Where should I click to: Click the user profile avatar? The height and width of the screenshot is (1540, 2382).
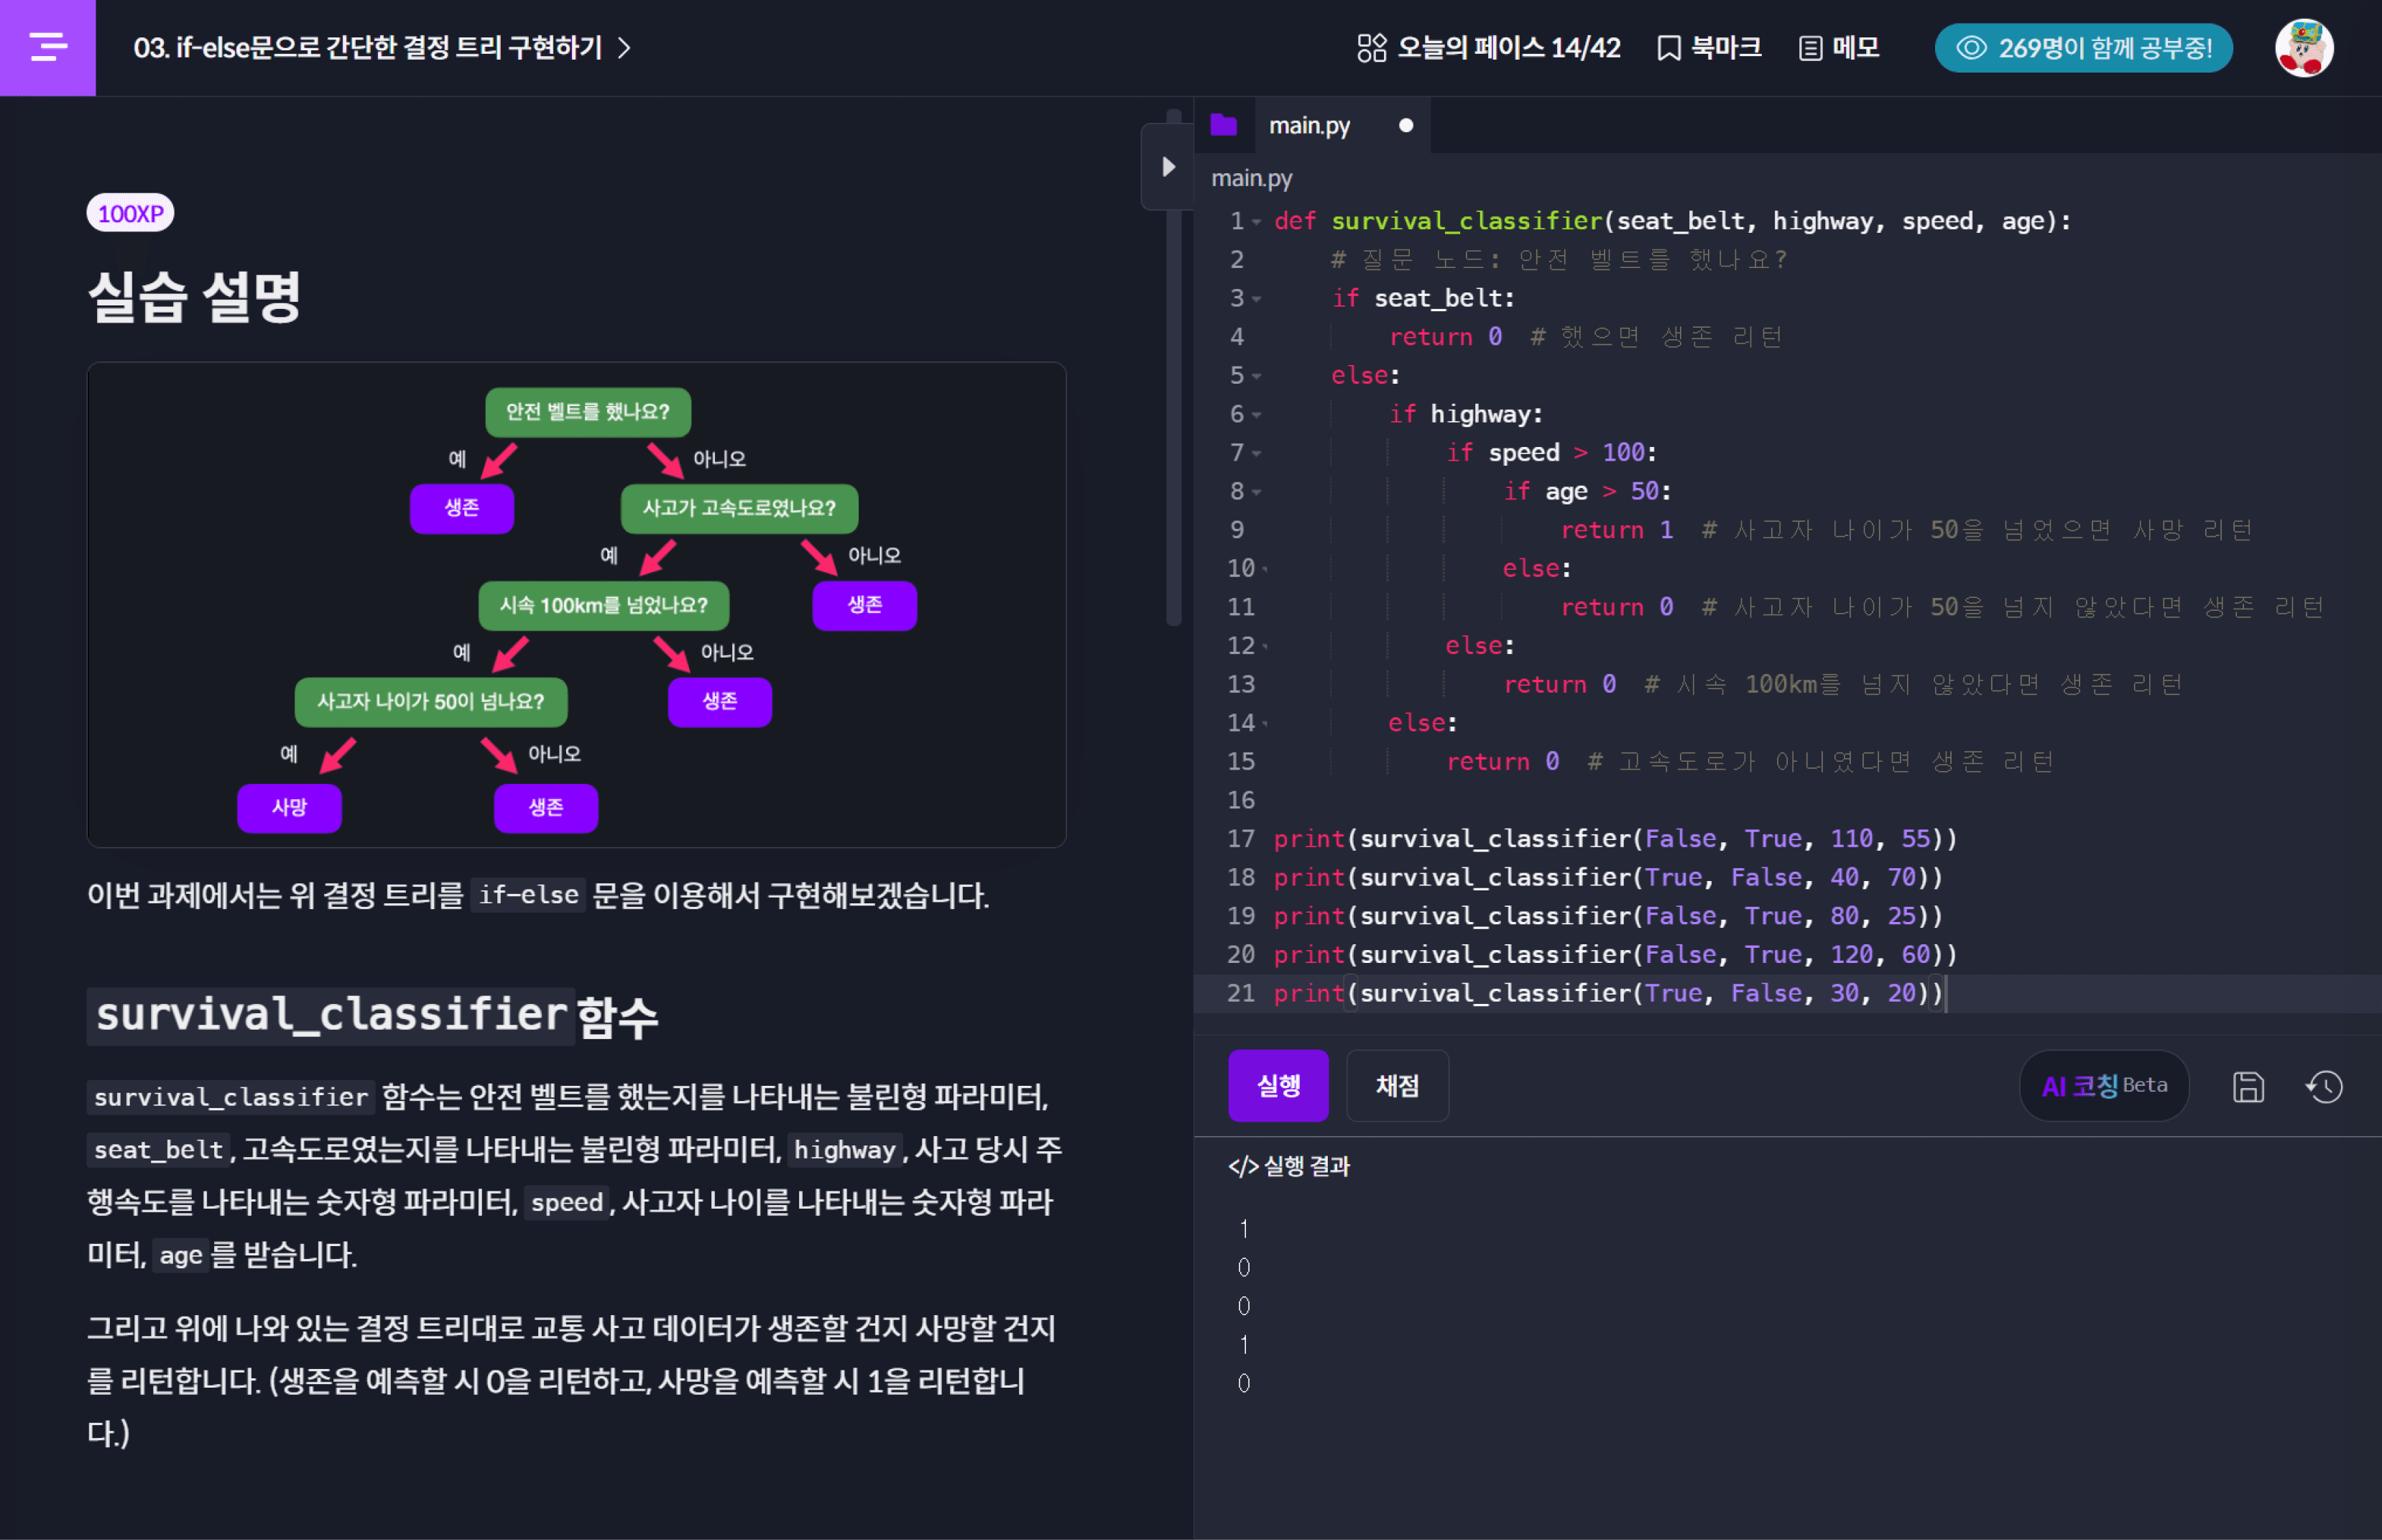click(2304, 47)
